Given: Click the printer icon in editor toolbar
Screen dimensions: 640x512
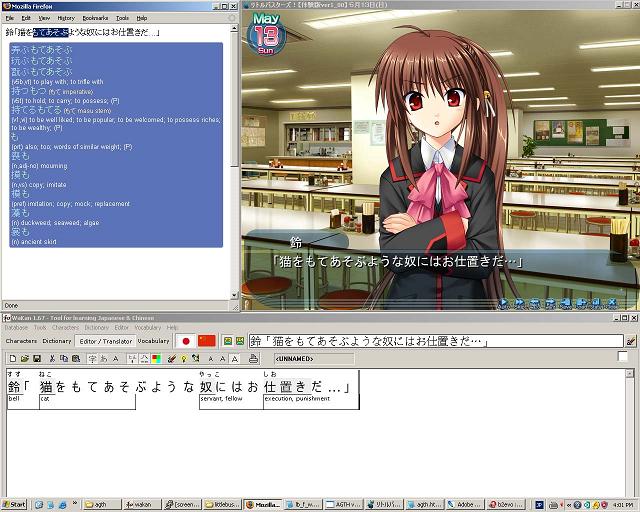Looking at the screenshot, I should coord(253,358).
